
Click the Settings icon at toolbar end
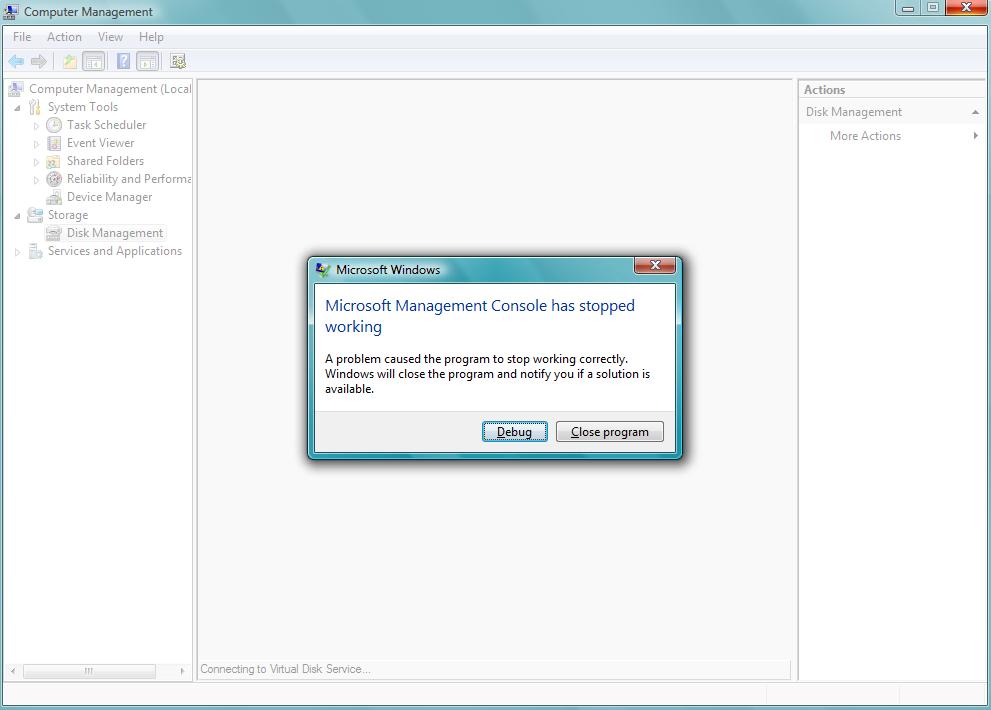(178, 61)
